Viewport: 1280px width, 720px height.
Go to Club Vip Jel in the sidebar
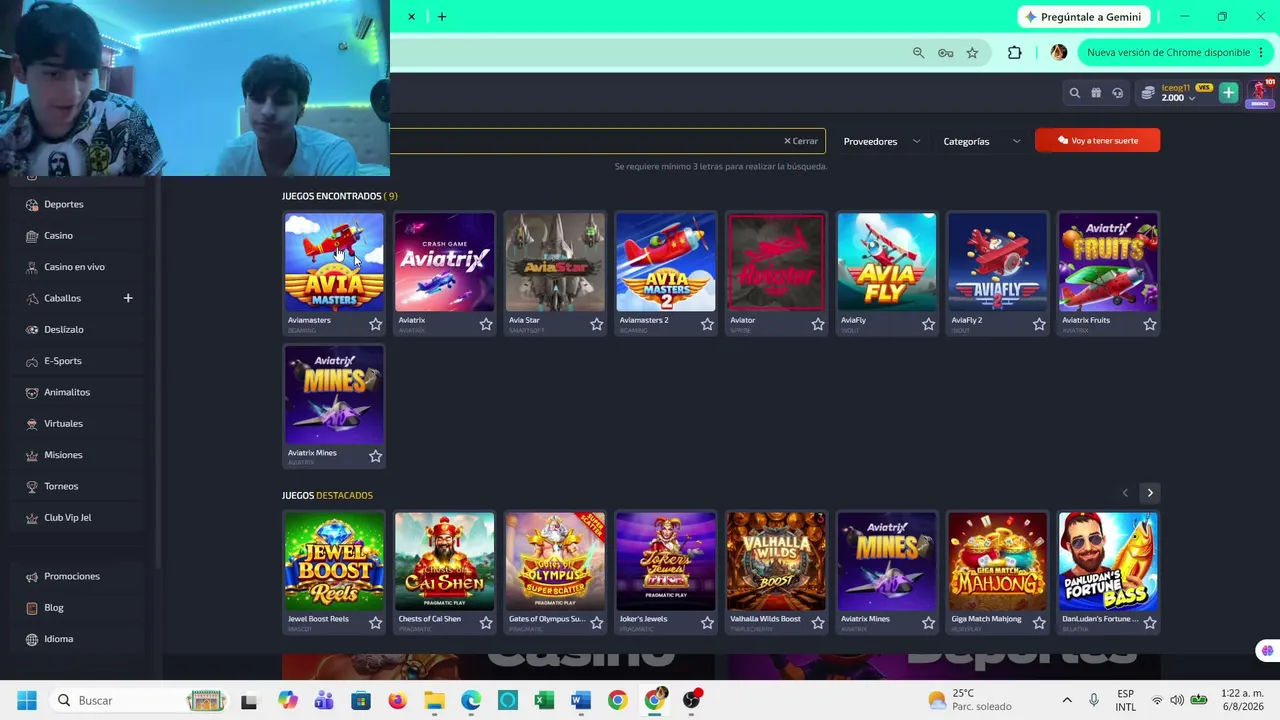[x=67, y=518]
